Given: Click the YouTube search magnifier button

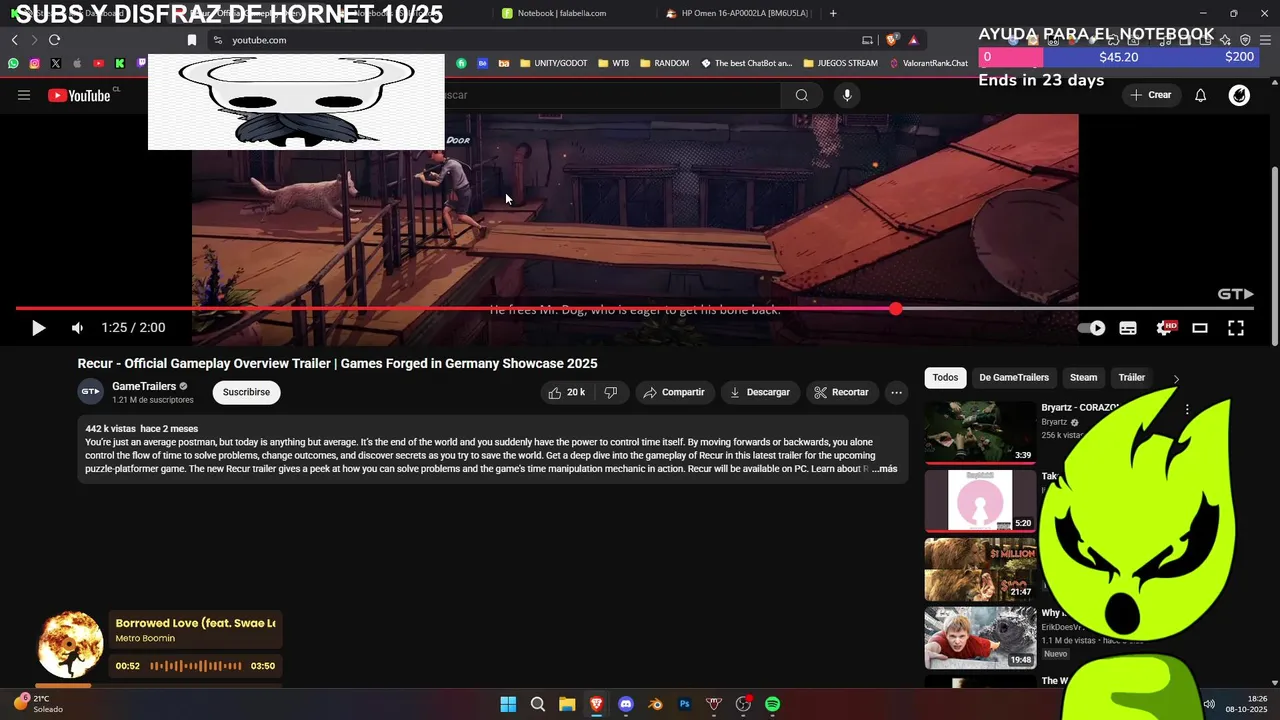Looking at the screenshot, I should point(801,95).
